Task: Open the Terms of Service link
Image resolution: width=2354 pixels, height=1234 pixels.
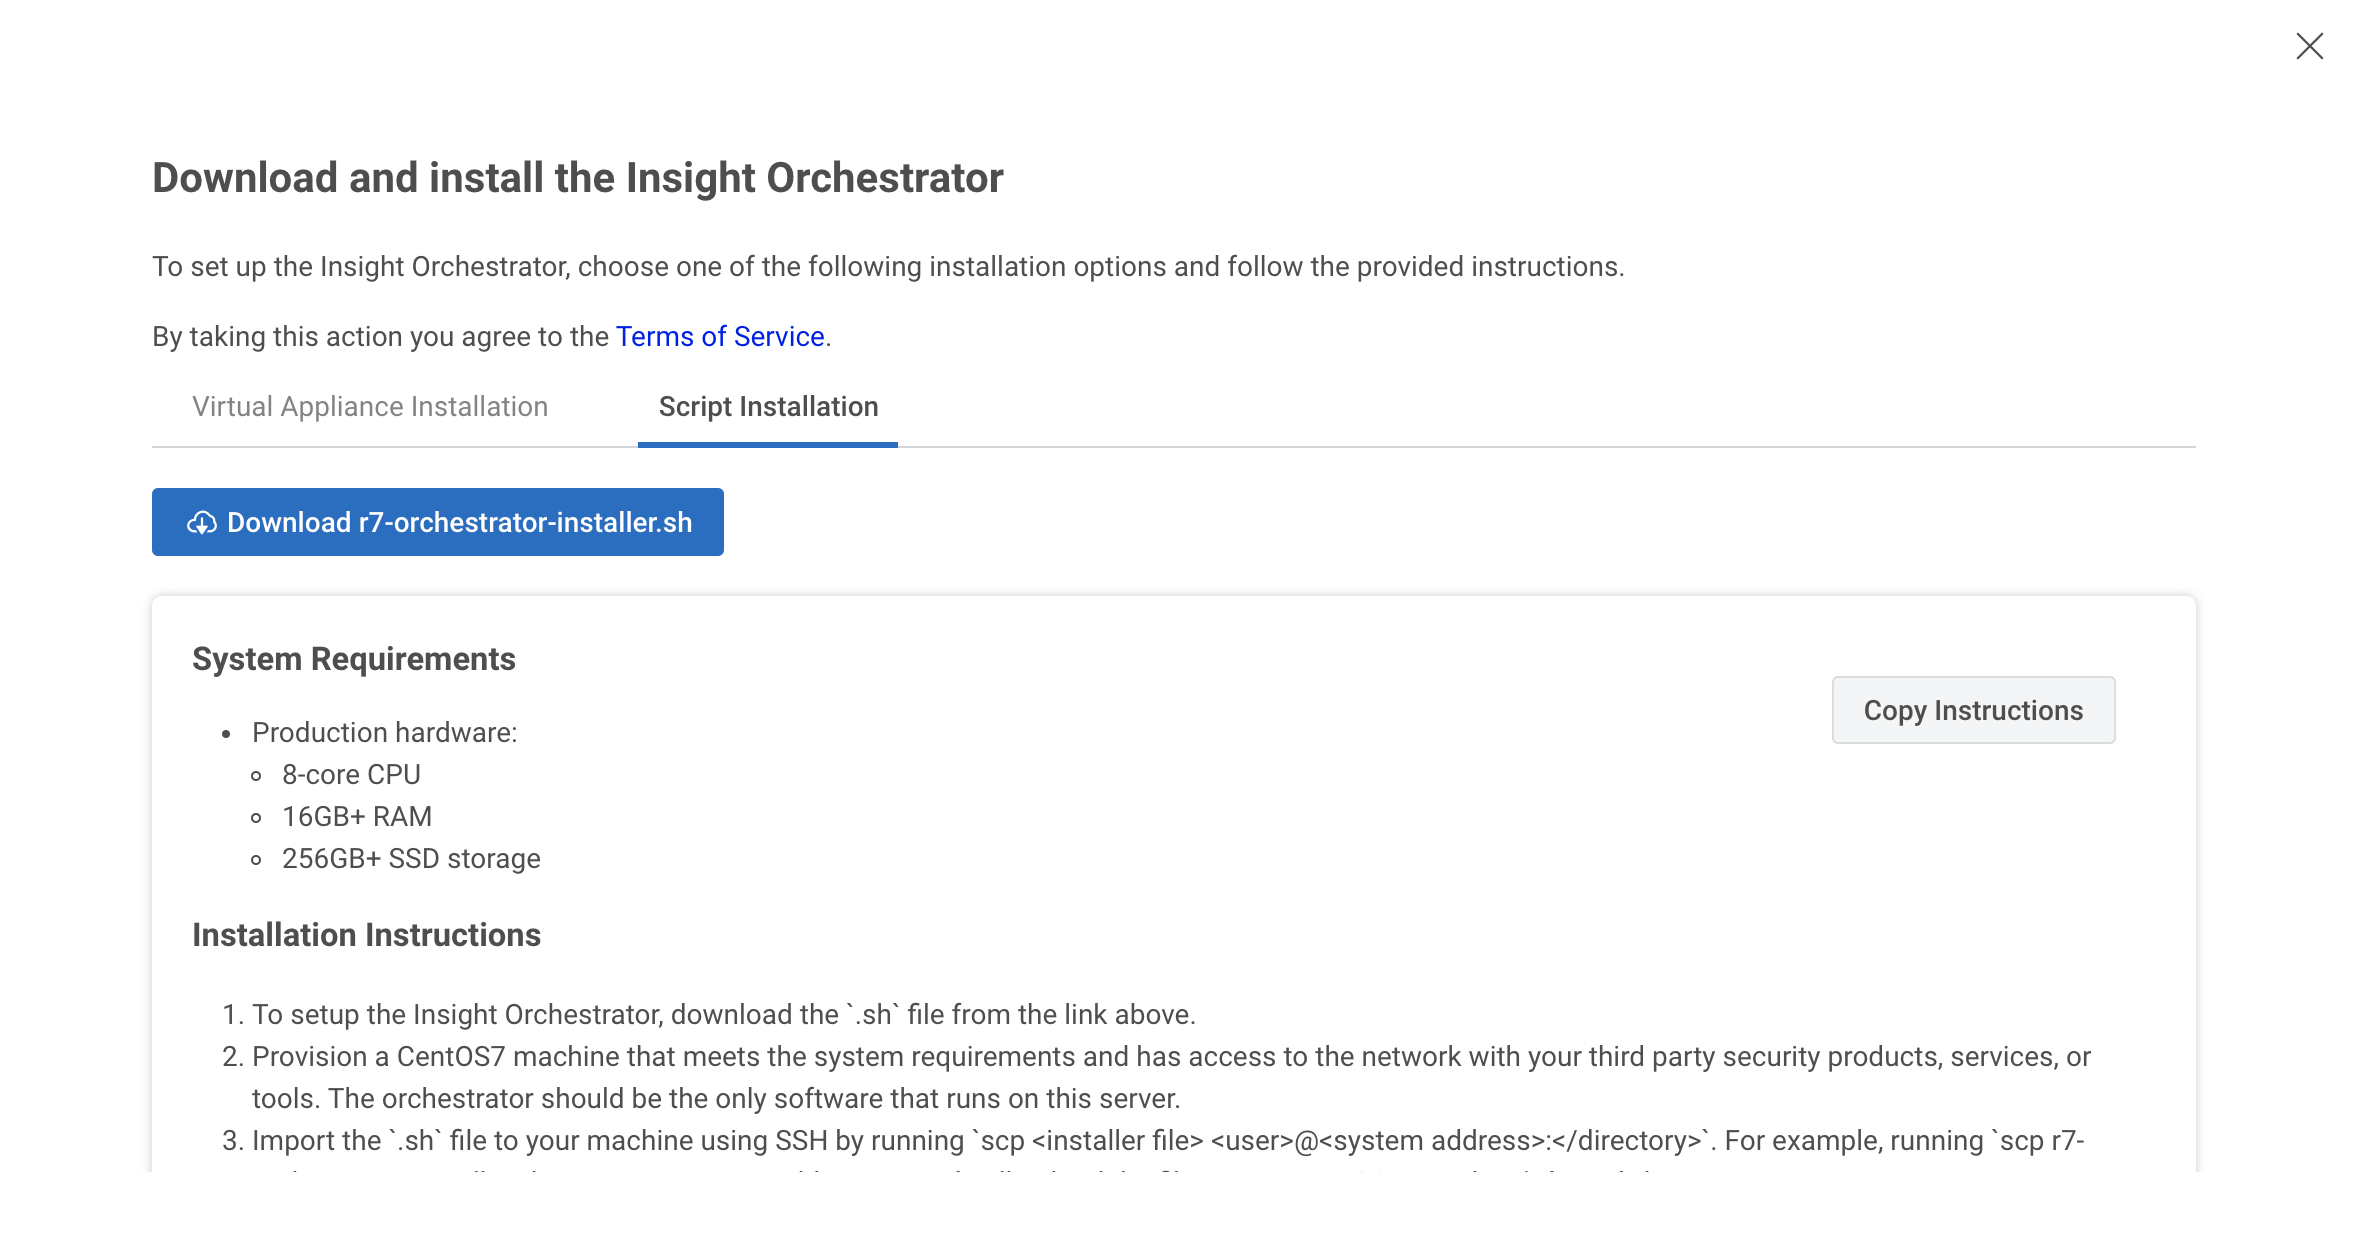Action: click(720, 337)
